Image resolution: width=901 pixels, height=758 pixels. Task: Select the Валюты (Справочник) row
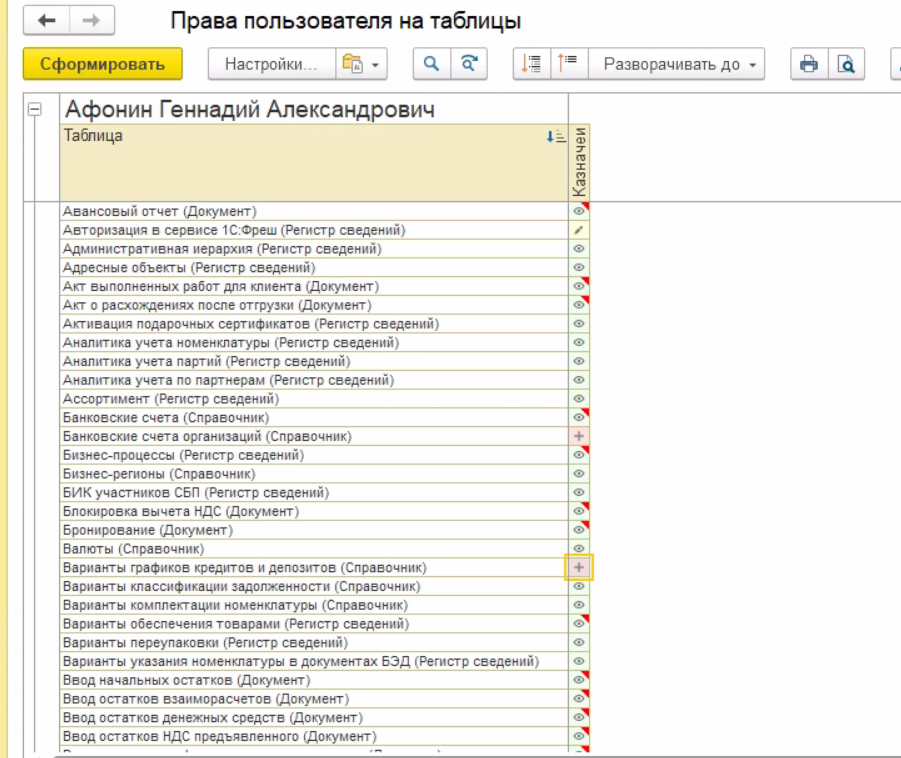click(x=134, y=549)
